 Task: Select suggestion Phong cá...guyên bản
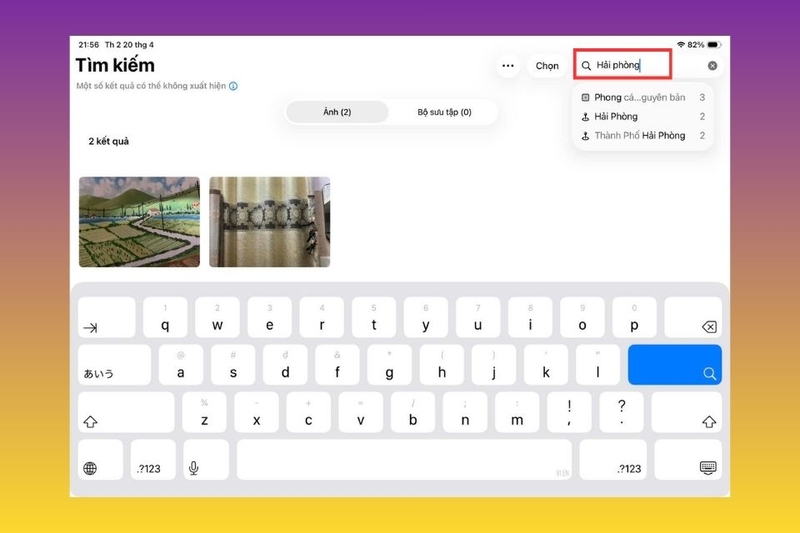[x=643, y=97]
